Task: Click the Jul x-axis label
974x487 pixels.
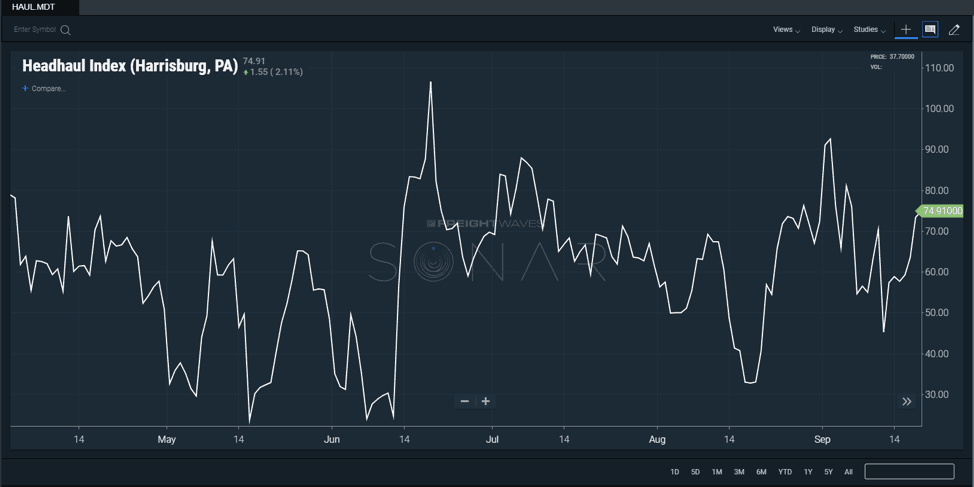Action: (493, 440)
